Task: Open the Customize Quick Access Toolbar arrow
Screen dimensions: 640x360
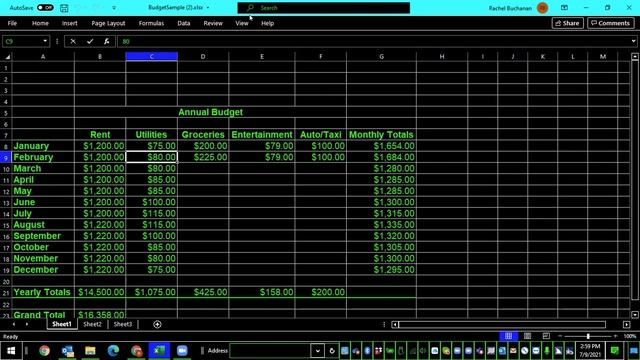Action: (114, 8)
